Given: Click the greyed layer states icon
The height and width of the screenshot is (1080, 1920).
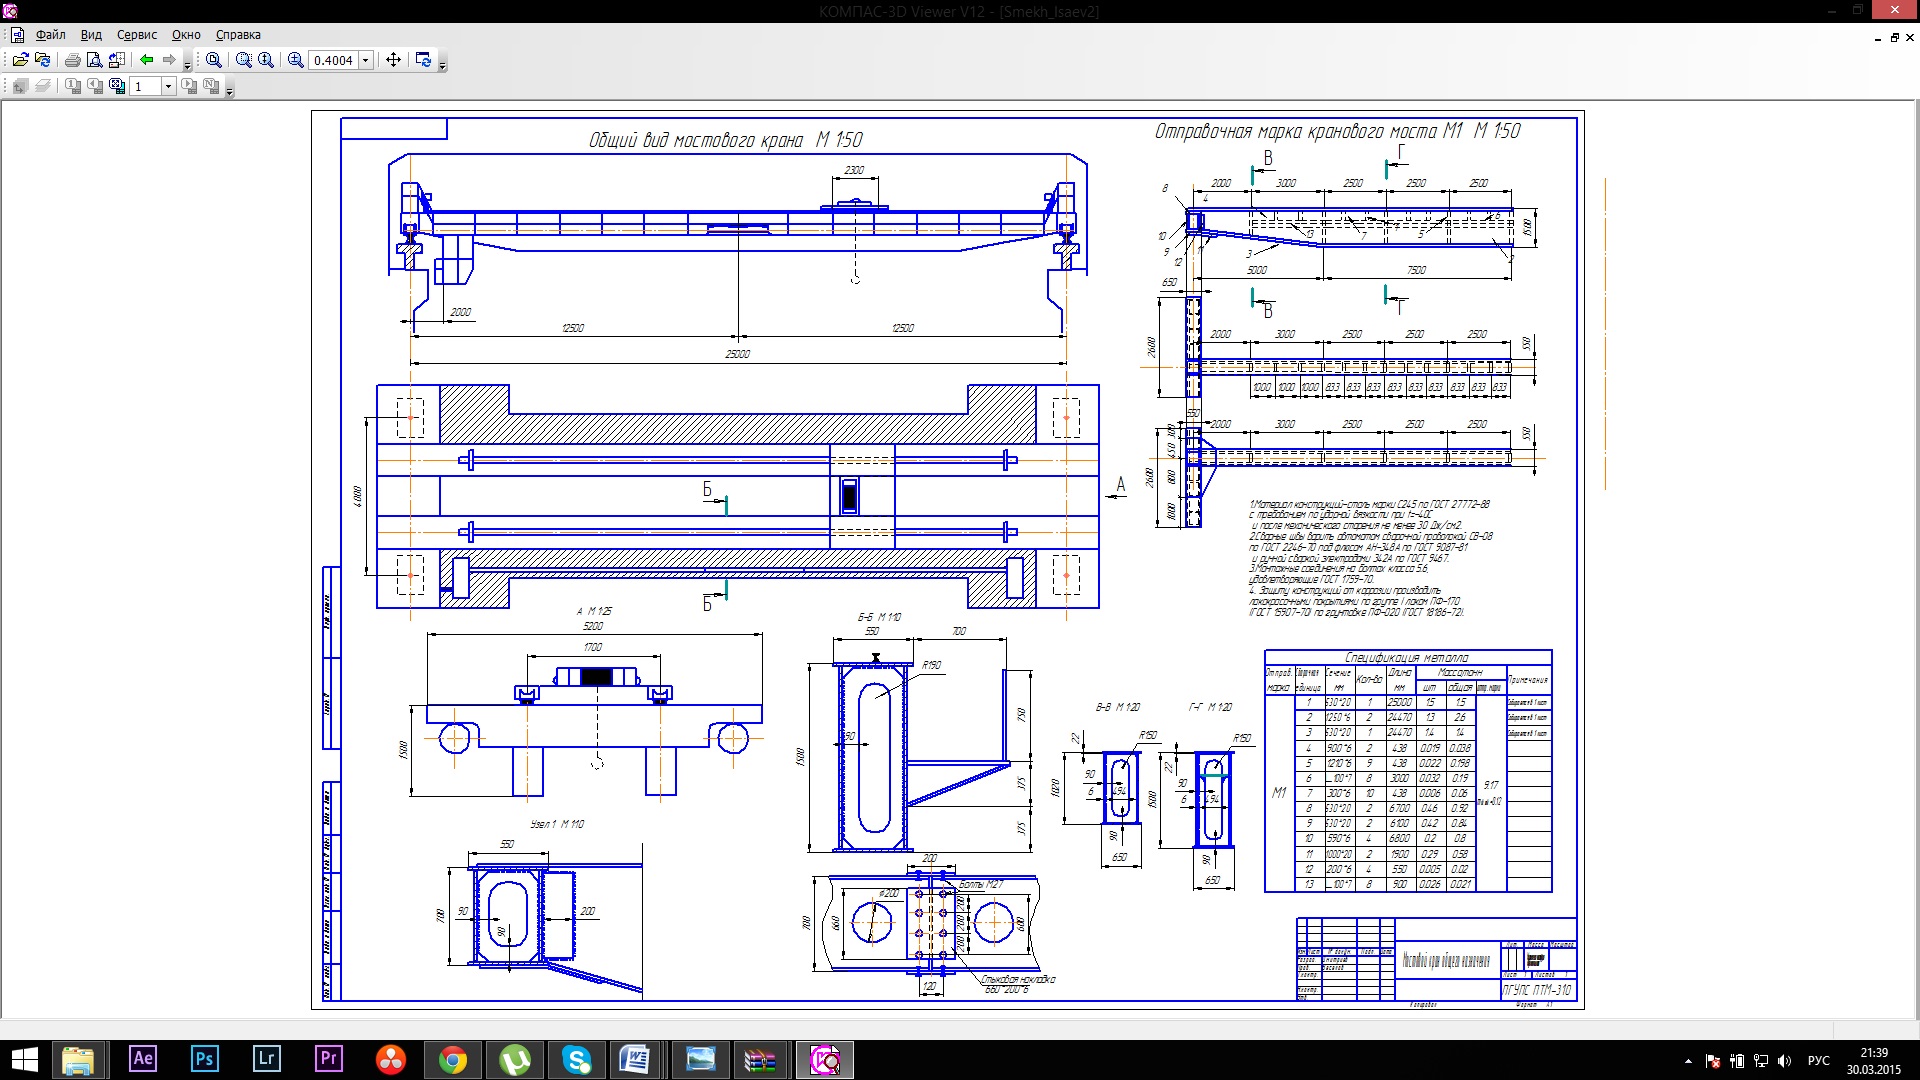Looking at the screenshot, I should tap(20, 86).
